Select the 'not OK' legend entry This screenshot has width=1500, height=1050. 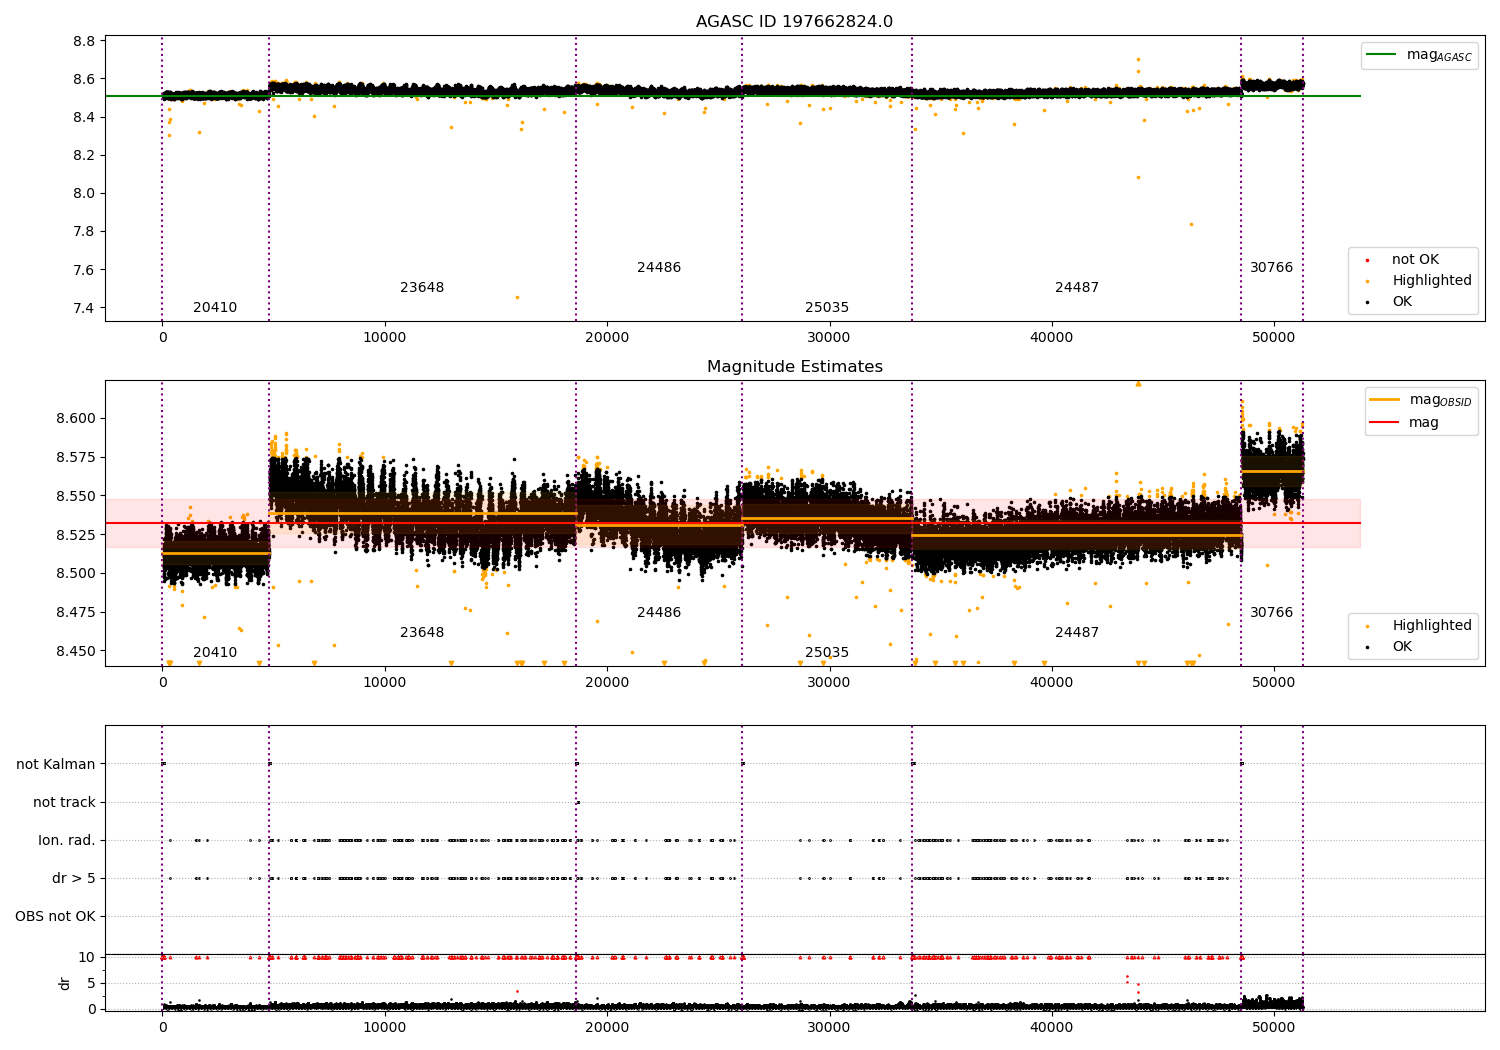(1415, 260)
